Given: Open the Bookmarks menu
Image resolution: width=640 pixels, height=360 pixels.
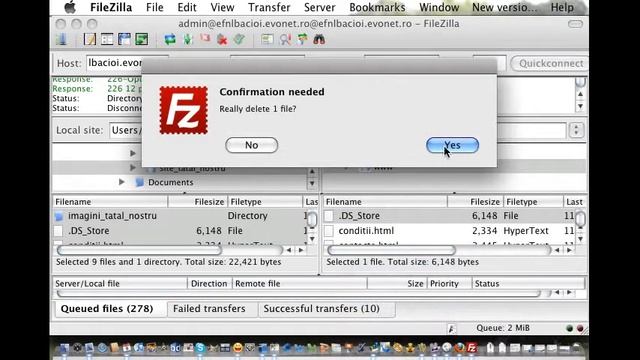Looking at the screenshot, I should 377,7.
